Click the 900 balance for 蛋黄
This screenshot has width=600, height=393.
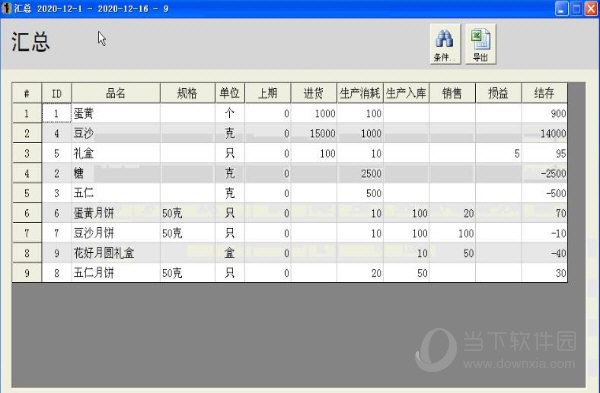pyautogui.click(x=544, y=113)
